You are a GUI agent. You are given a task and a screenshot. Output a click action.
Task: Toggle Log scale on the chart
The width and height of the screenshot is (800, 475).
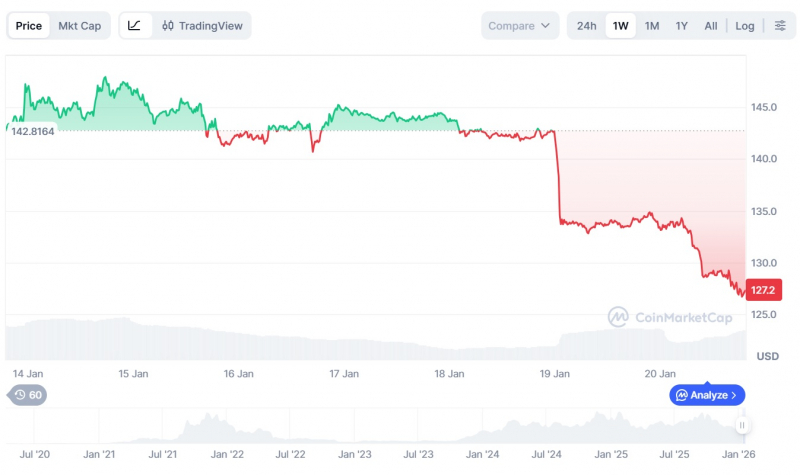pyautogui.click(x=744, y=26)
